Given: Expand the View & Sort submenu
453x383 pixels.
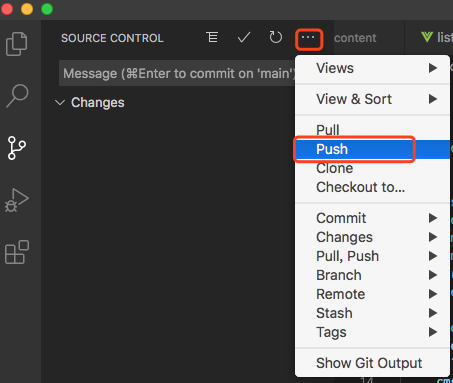Looking at the screenshot, I should point(372,99).
